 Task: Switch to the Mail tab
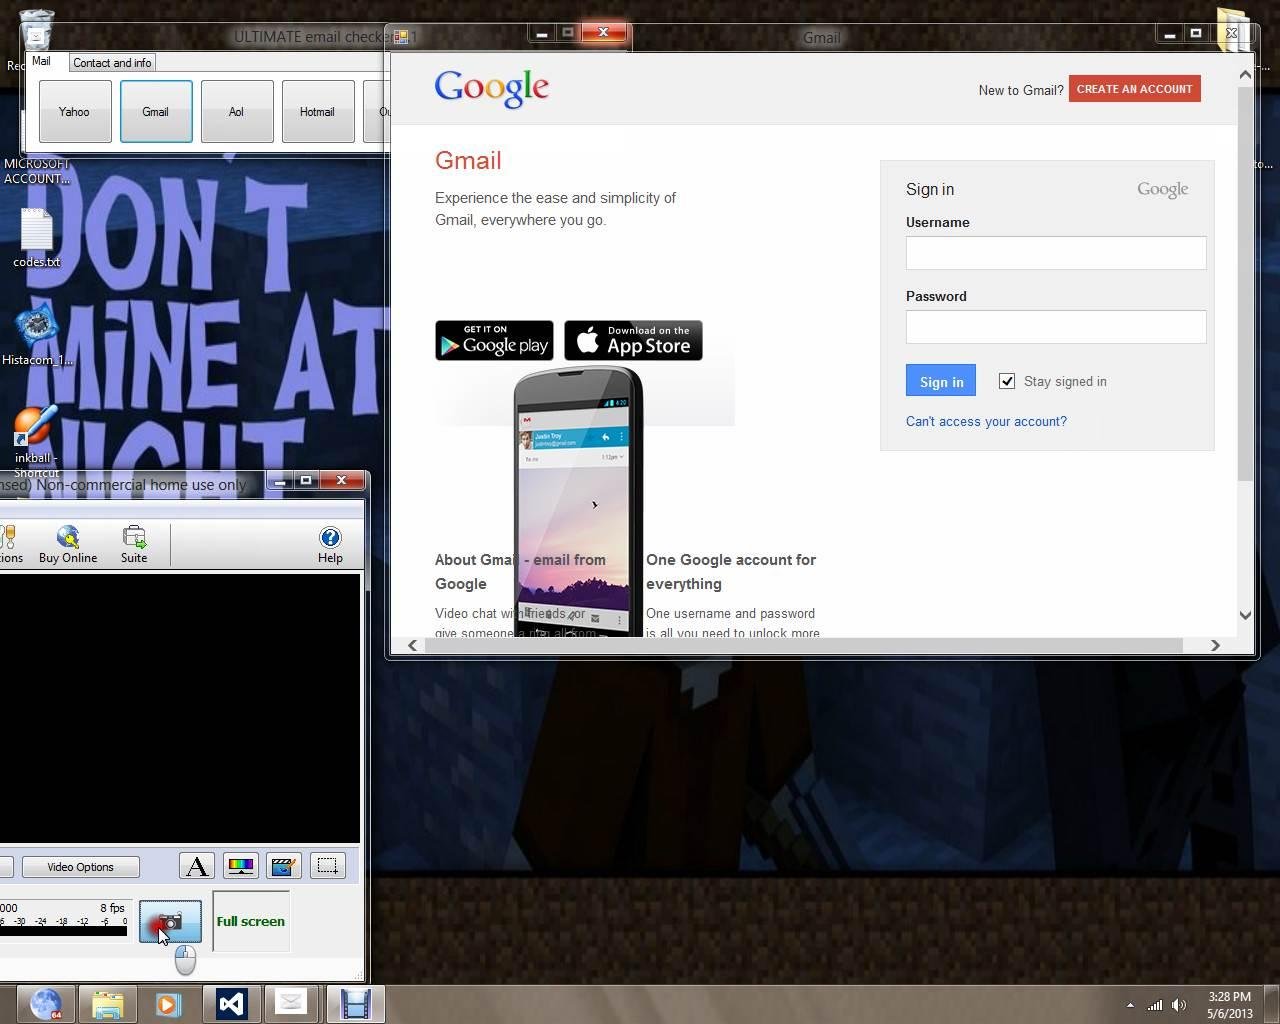(x=41, y=61)
